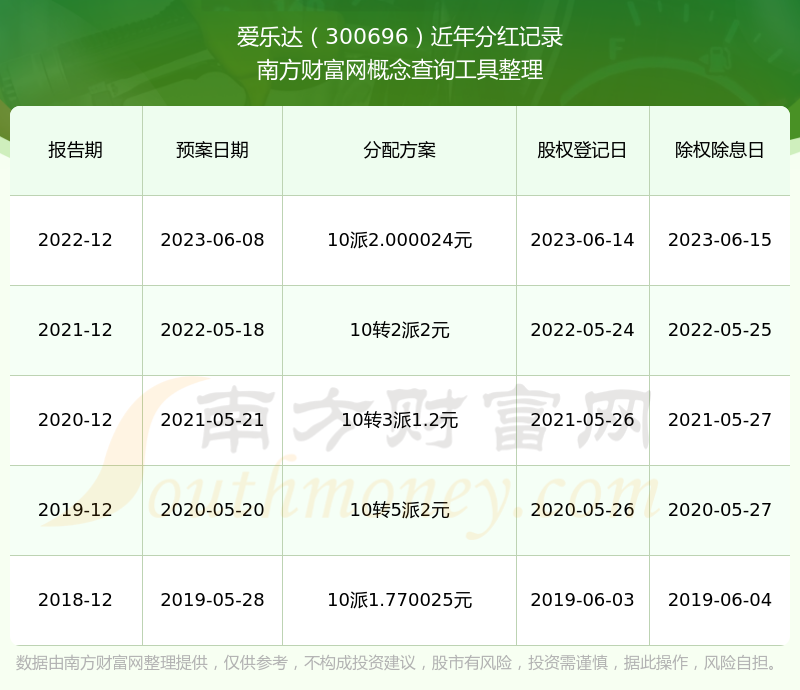Click the 报告期 column header
The height and width of the screenshot is (690, 800).
[76, 150]
